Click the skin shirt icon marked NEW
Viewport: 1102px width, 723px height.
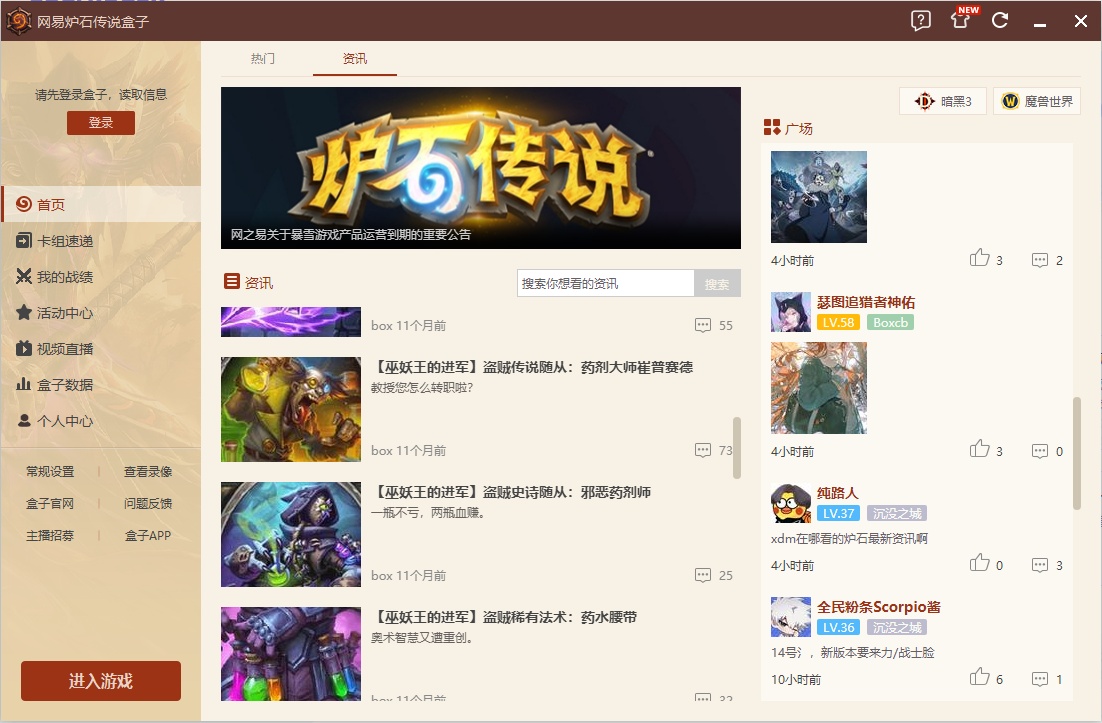point(961,19)
